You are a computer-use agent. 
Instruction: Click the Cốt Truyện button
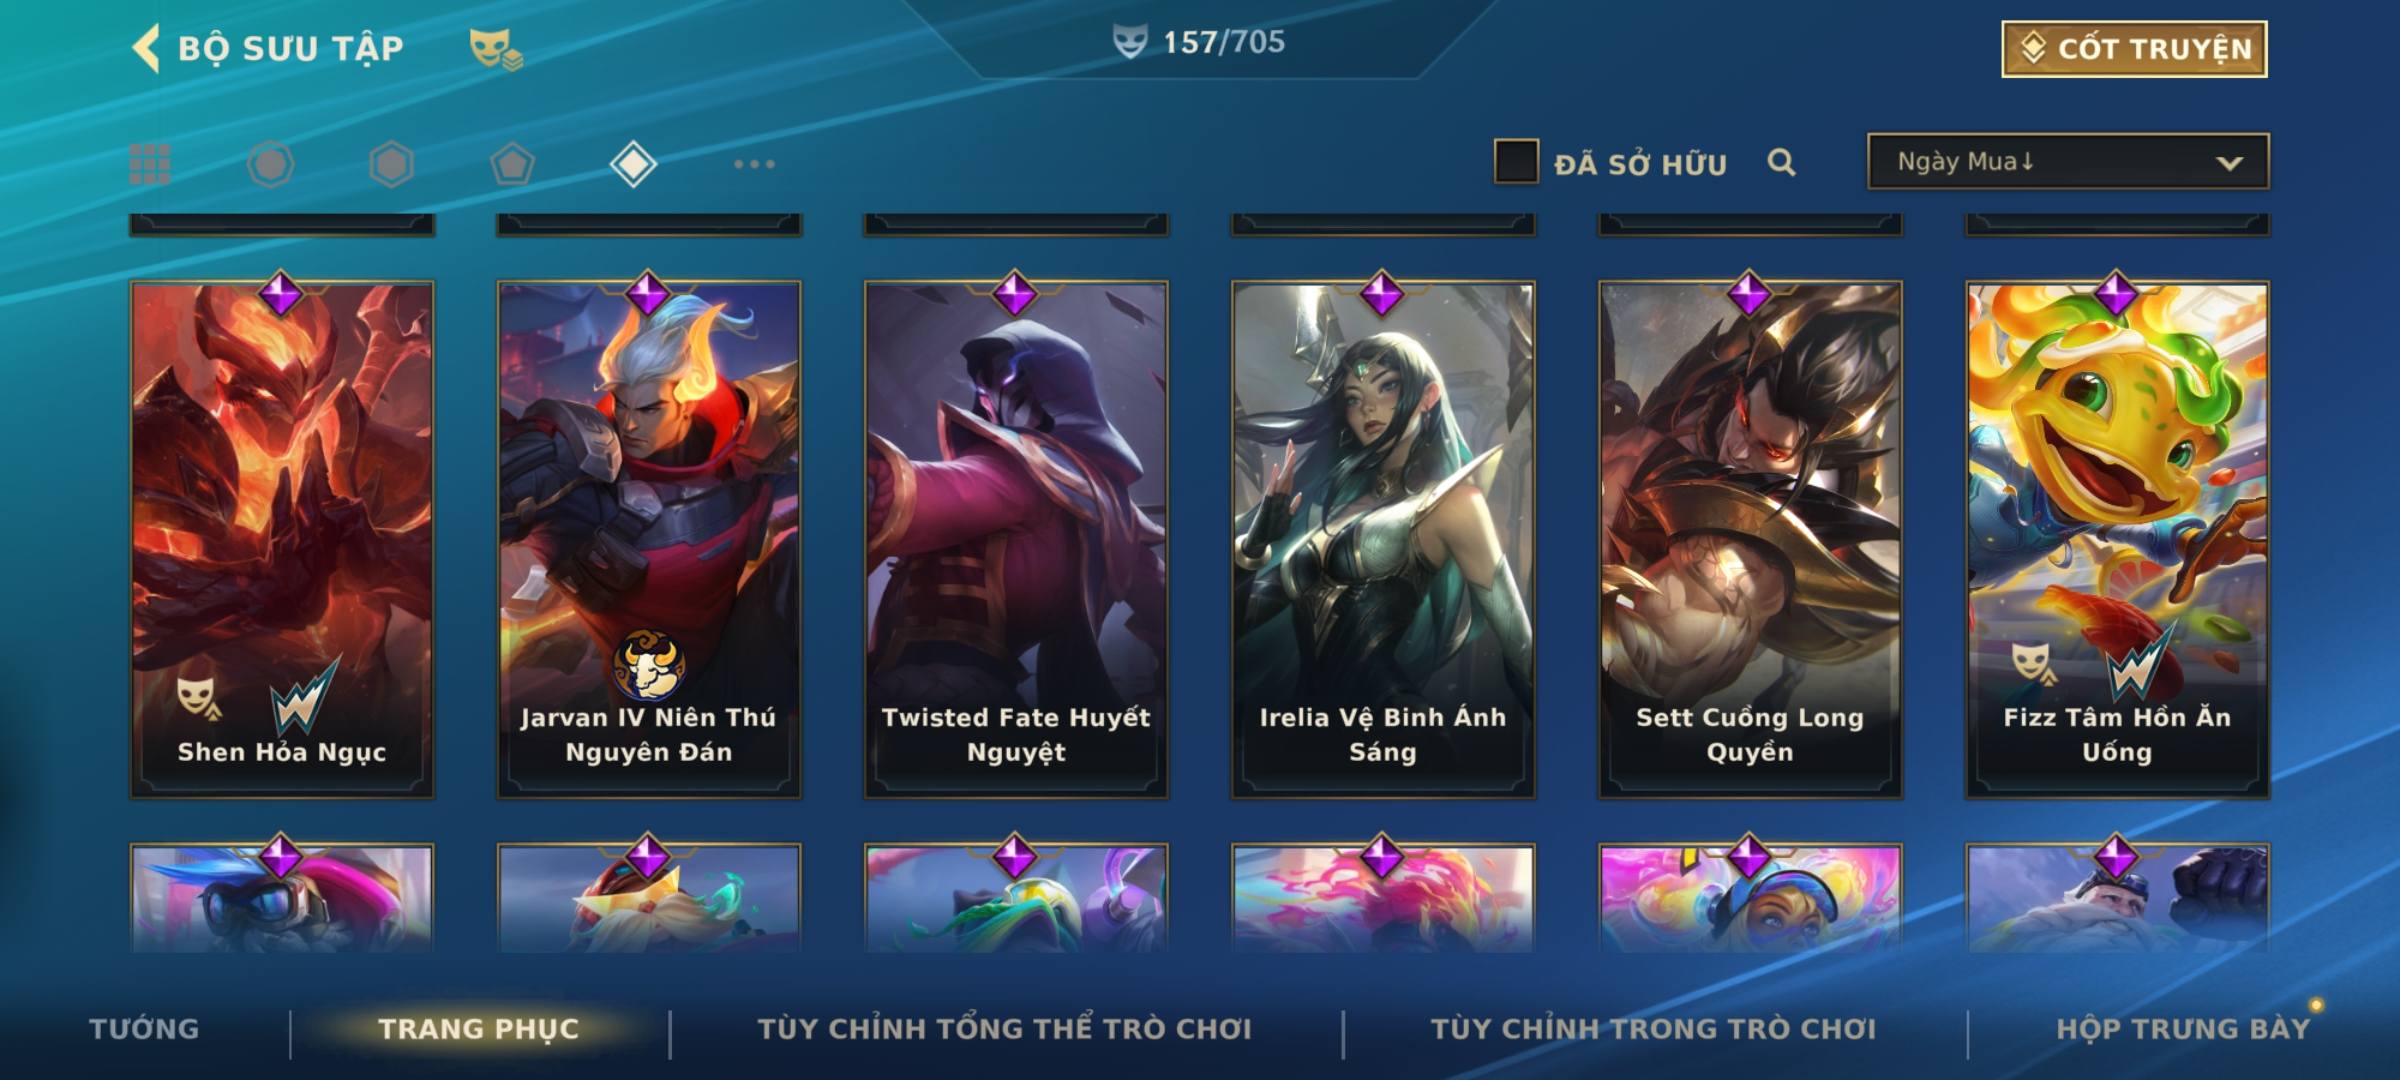point(2134,48)
